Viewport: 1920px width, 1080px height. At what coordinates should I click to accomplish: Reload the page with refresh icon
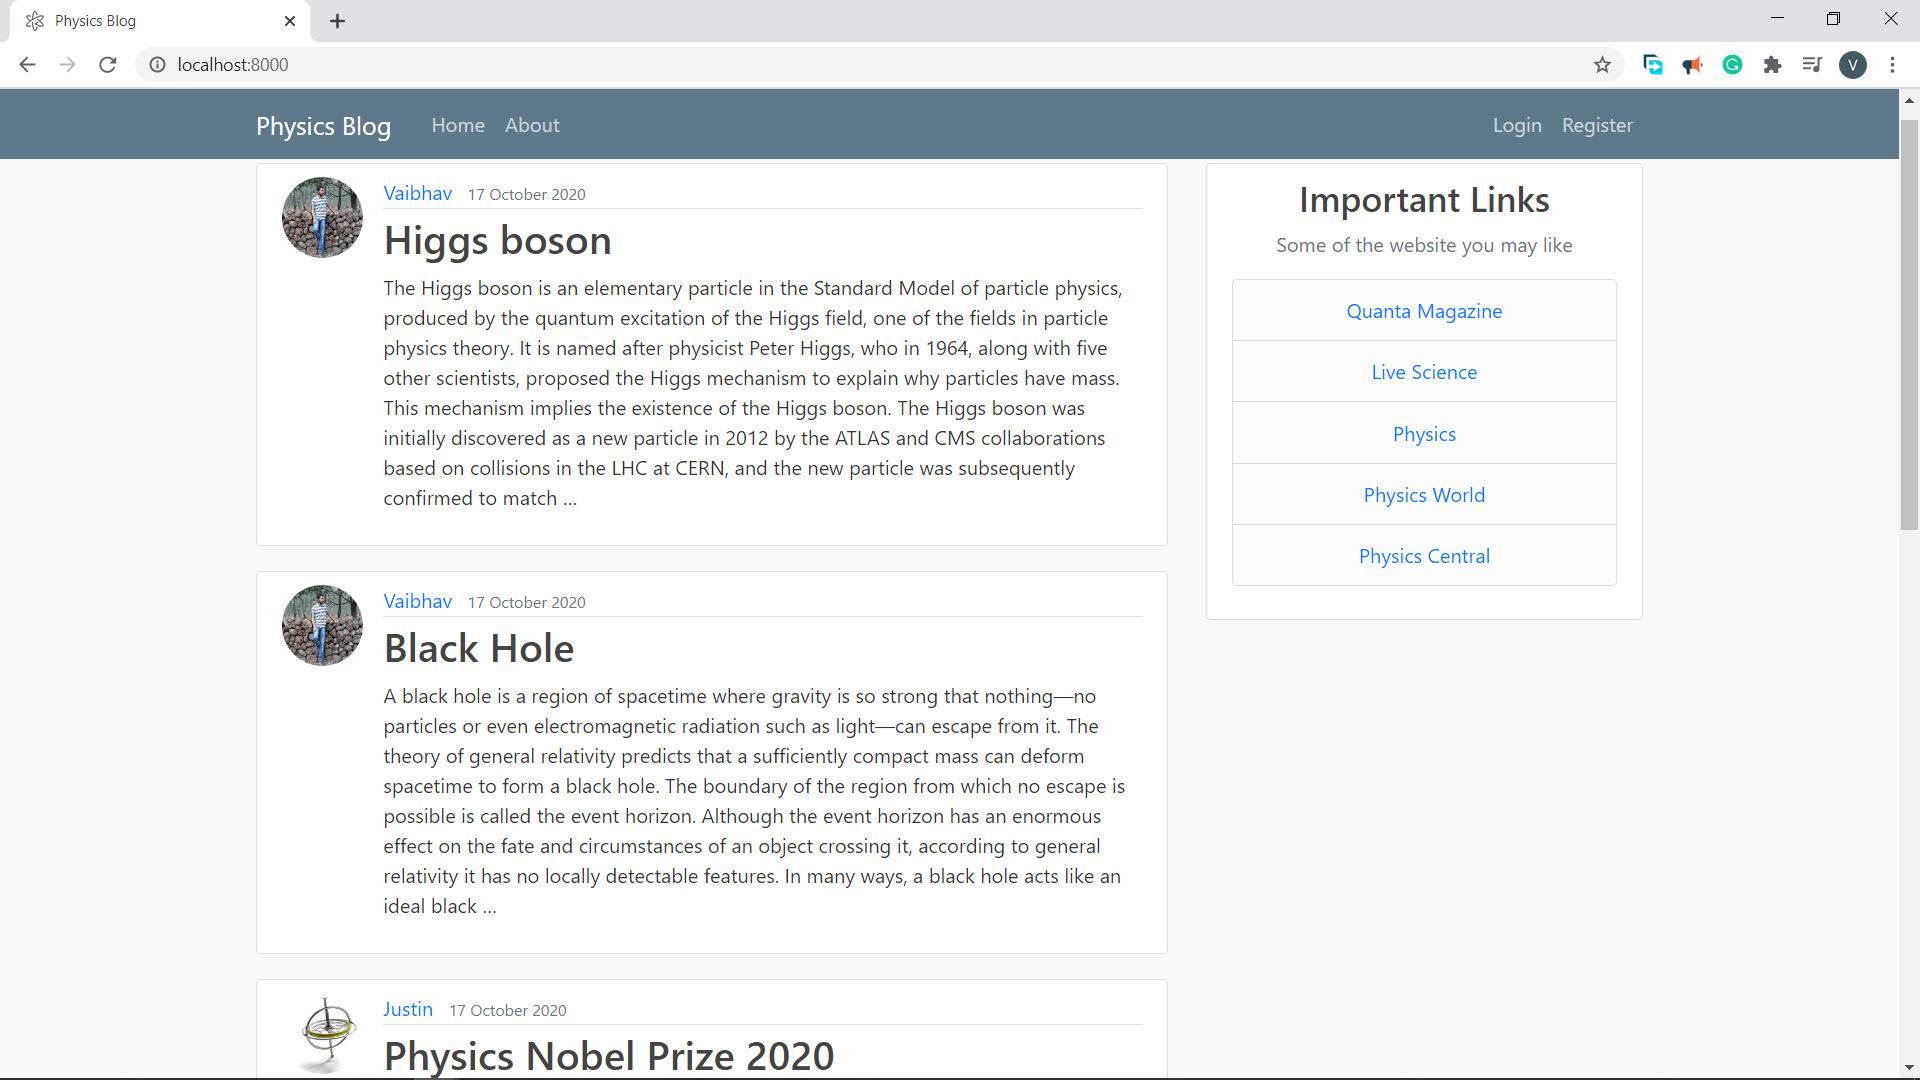(108, 65)
